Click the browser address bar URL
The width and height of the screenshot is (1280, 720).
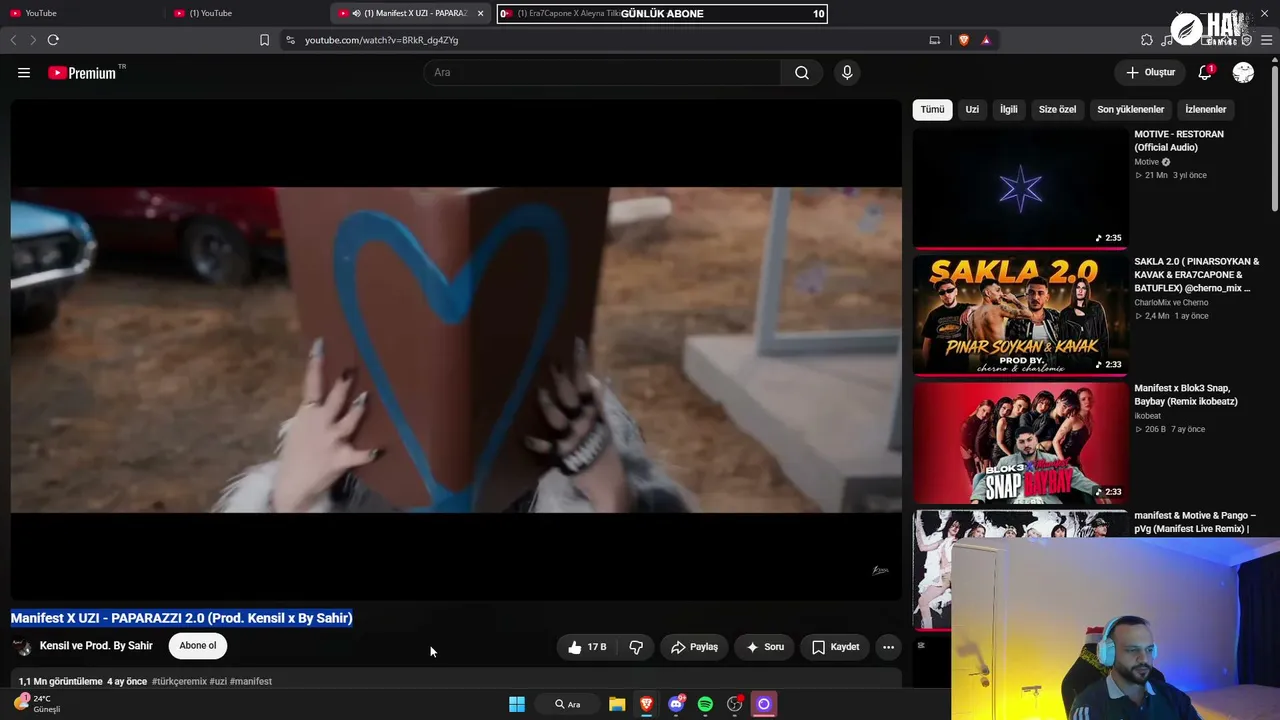(x=381, y=40)
